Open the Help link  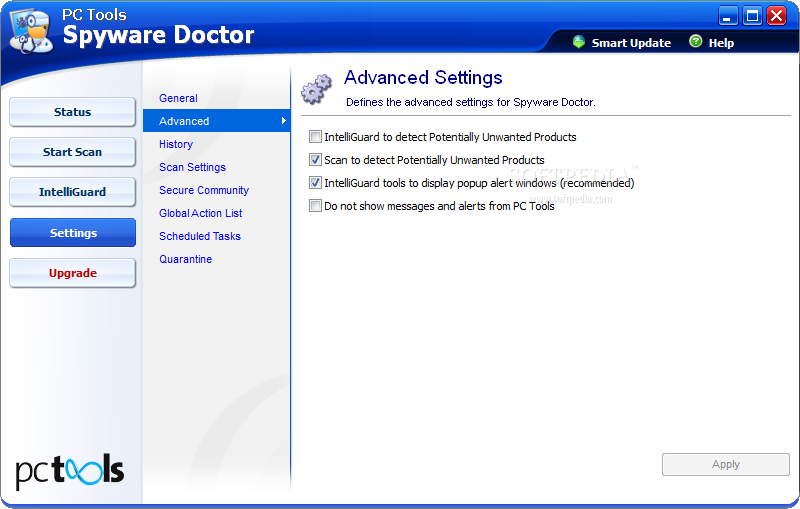[721, 43]
